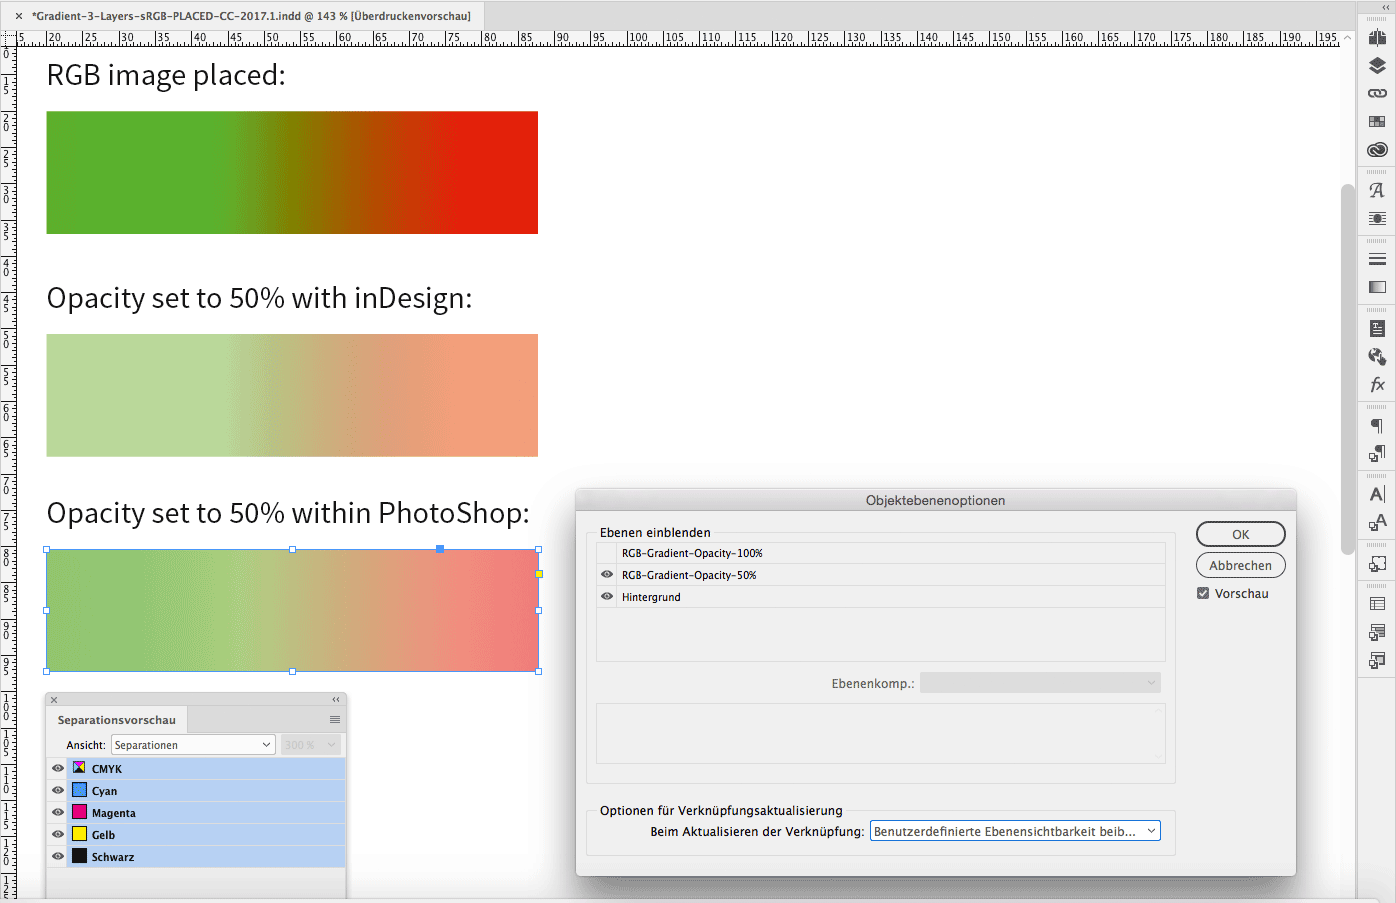Image resolution: width=1396 pixels, height=903 pixels.
Task: Click the Schwarz black color swatch
Action: coord(79,856)
